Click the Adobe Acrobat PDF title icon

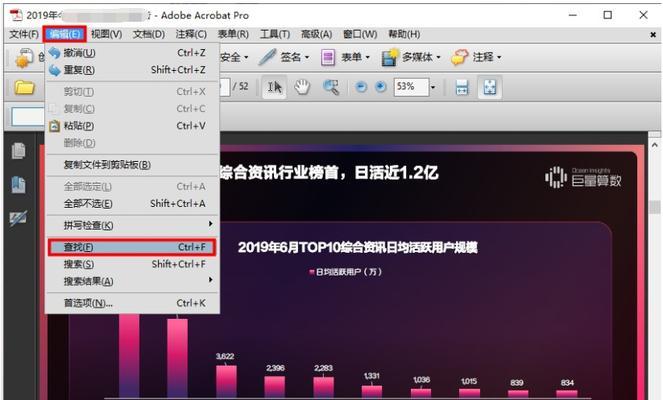tap(16, 15)
